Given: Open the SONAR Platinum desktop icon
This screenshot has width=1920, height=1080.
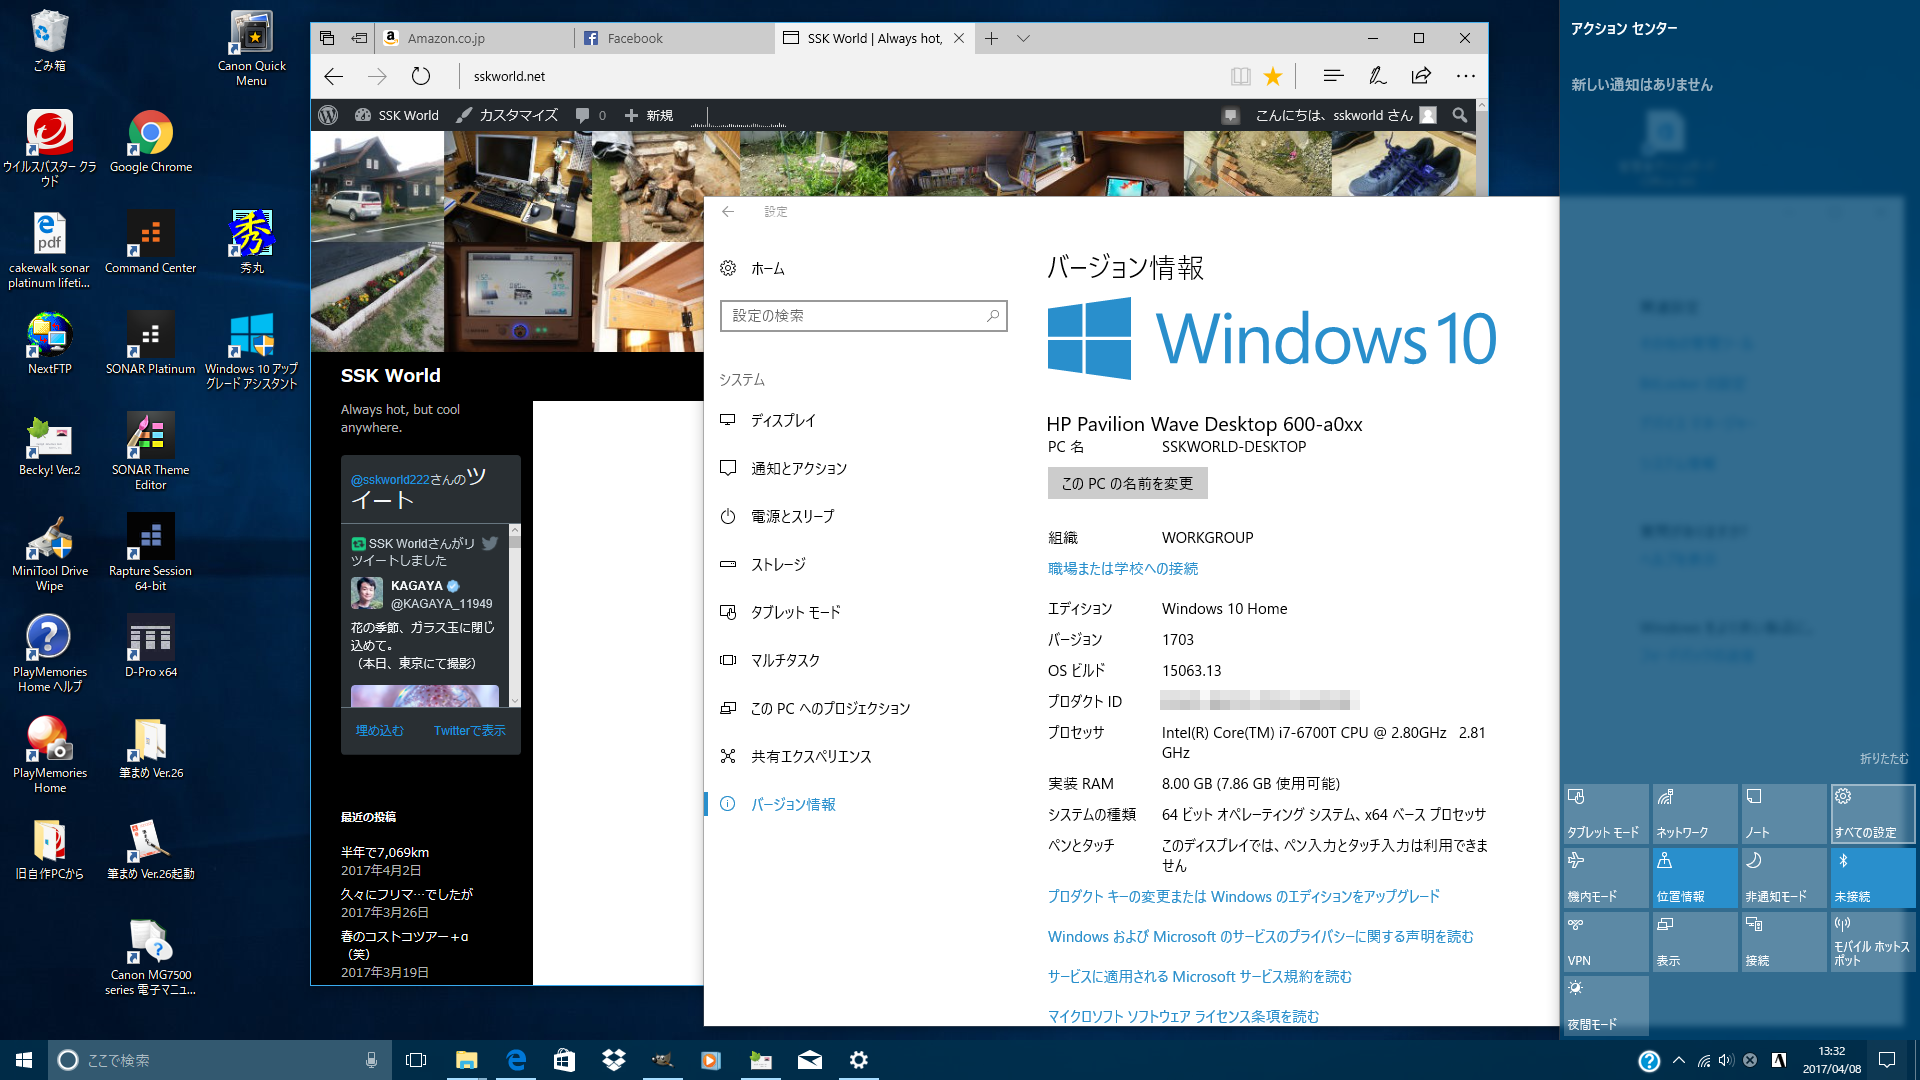Looking at the screenshot, I should pos(150,343).
